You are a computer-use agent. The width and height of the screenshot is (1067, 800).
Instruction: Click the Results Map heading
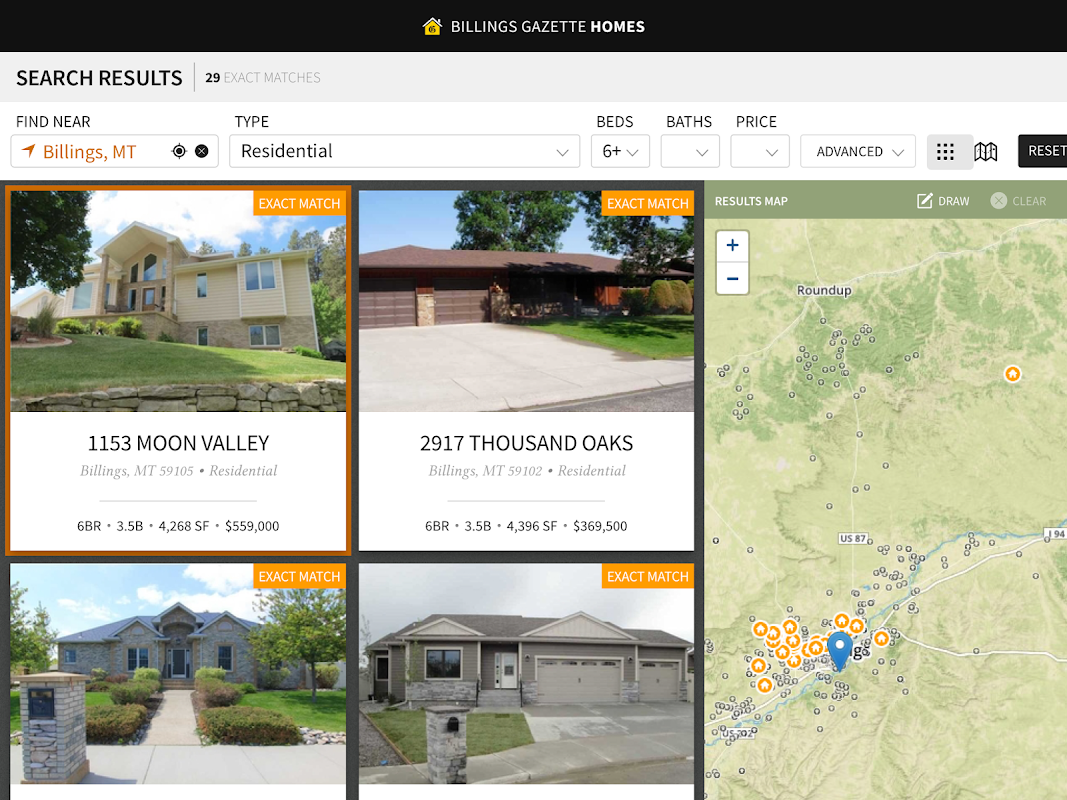[751, 201]
